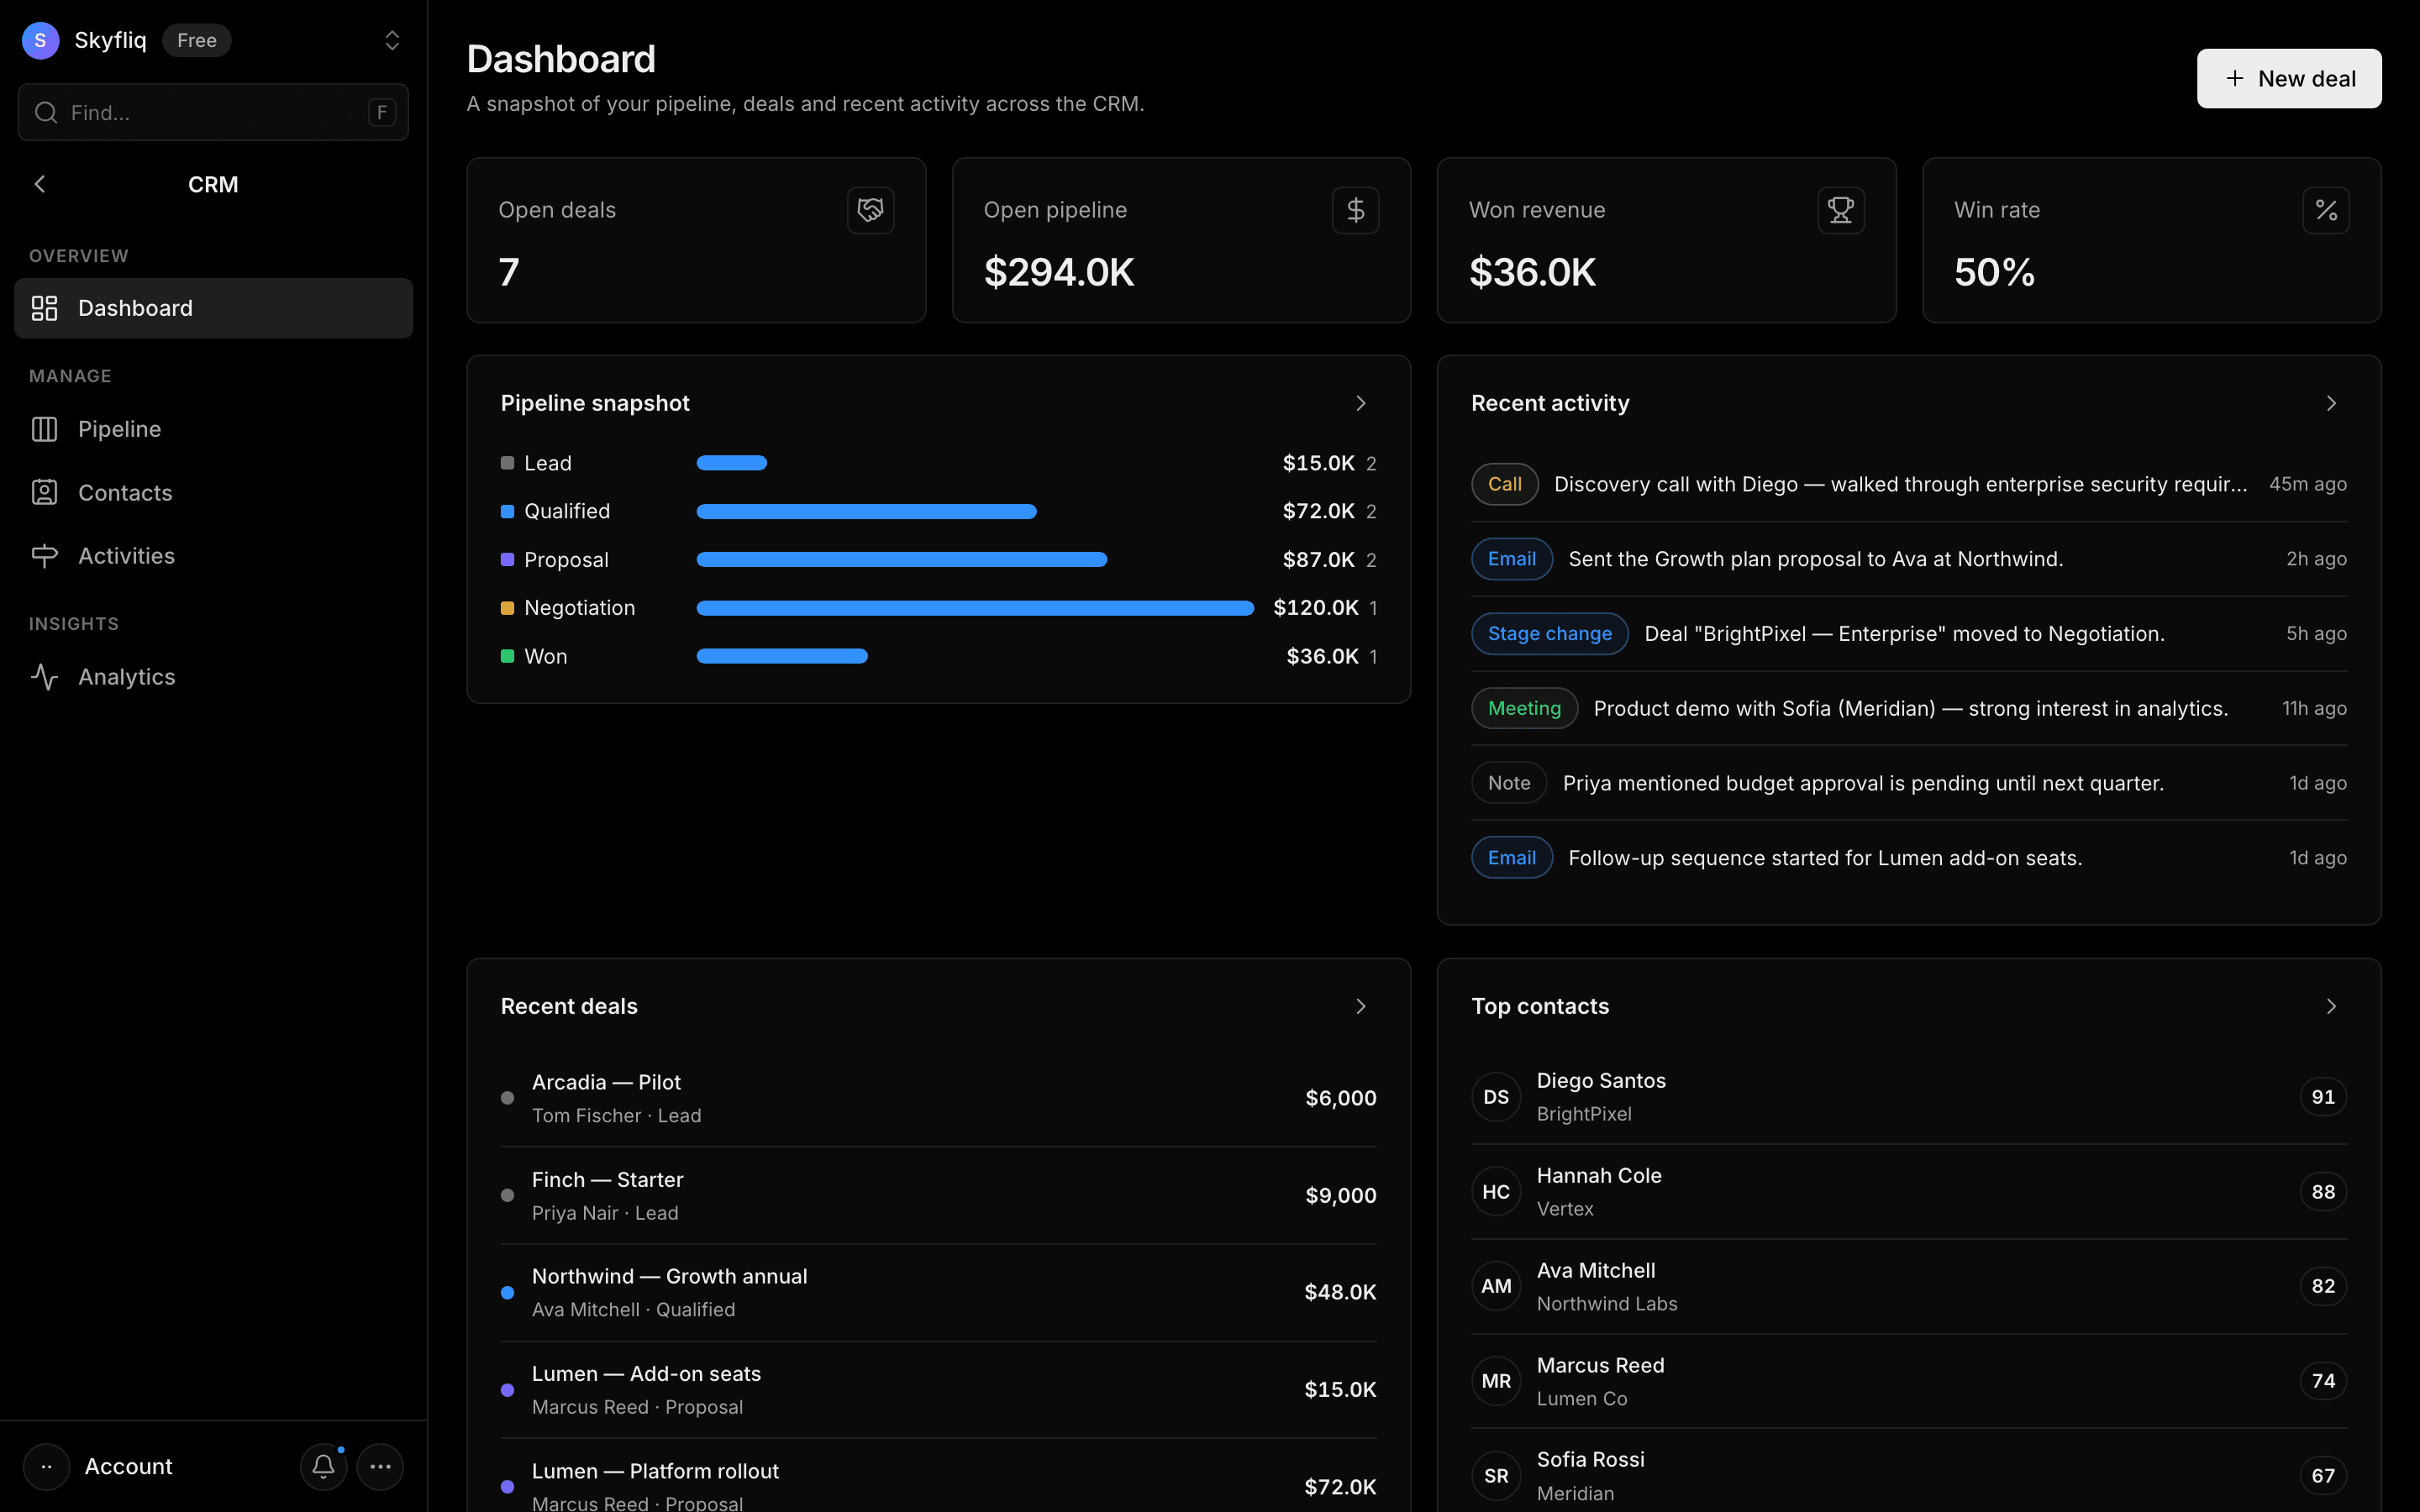This screenshot has width=2420, height=1512.
Task: Go to Activities page
Action: [213, 556]
